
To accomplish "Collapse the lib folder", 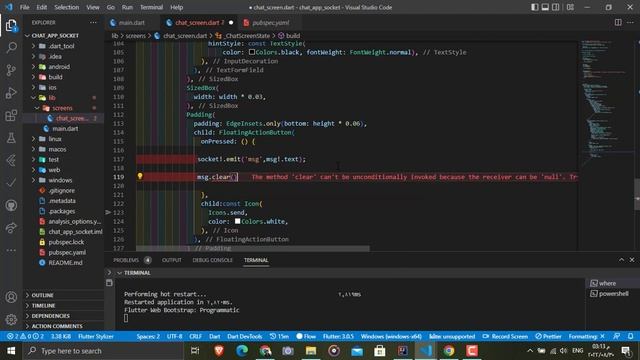I will click(52, 98).
